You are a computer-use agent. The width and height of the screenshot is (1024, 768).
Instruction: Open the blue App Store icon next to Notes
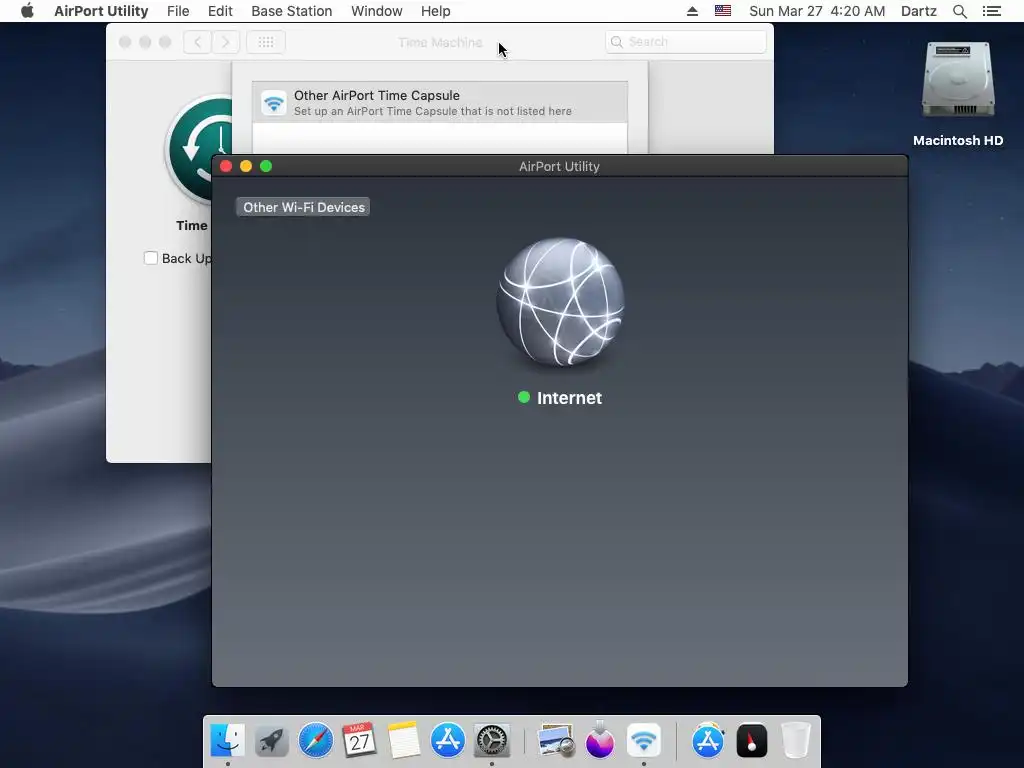pyautogui.click(x=447, y=740)
